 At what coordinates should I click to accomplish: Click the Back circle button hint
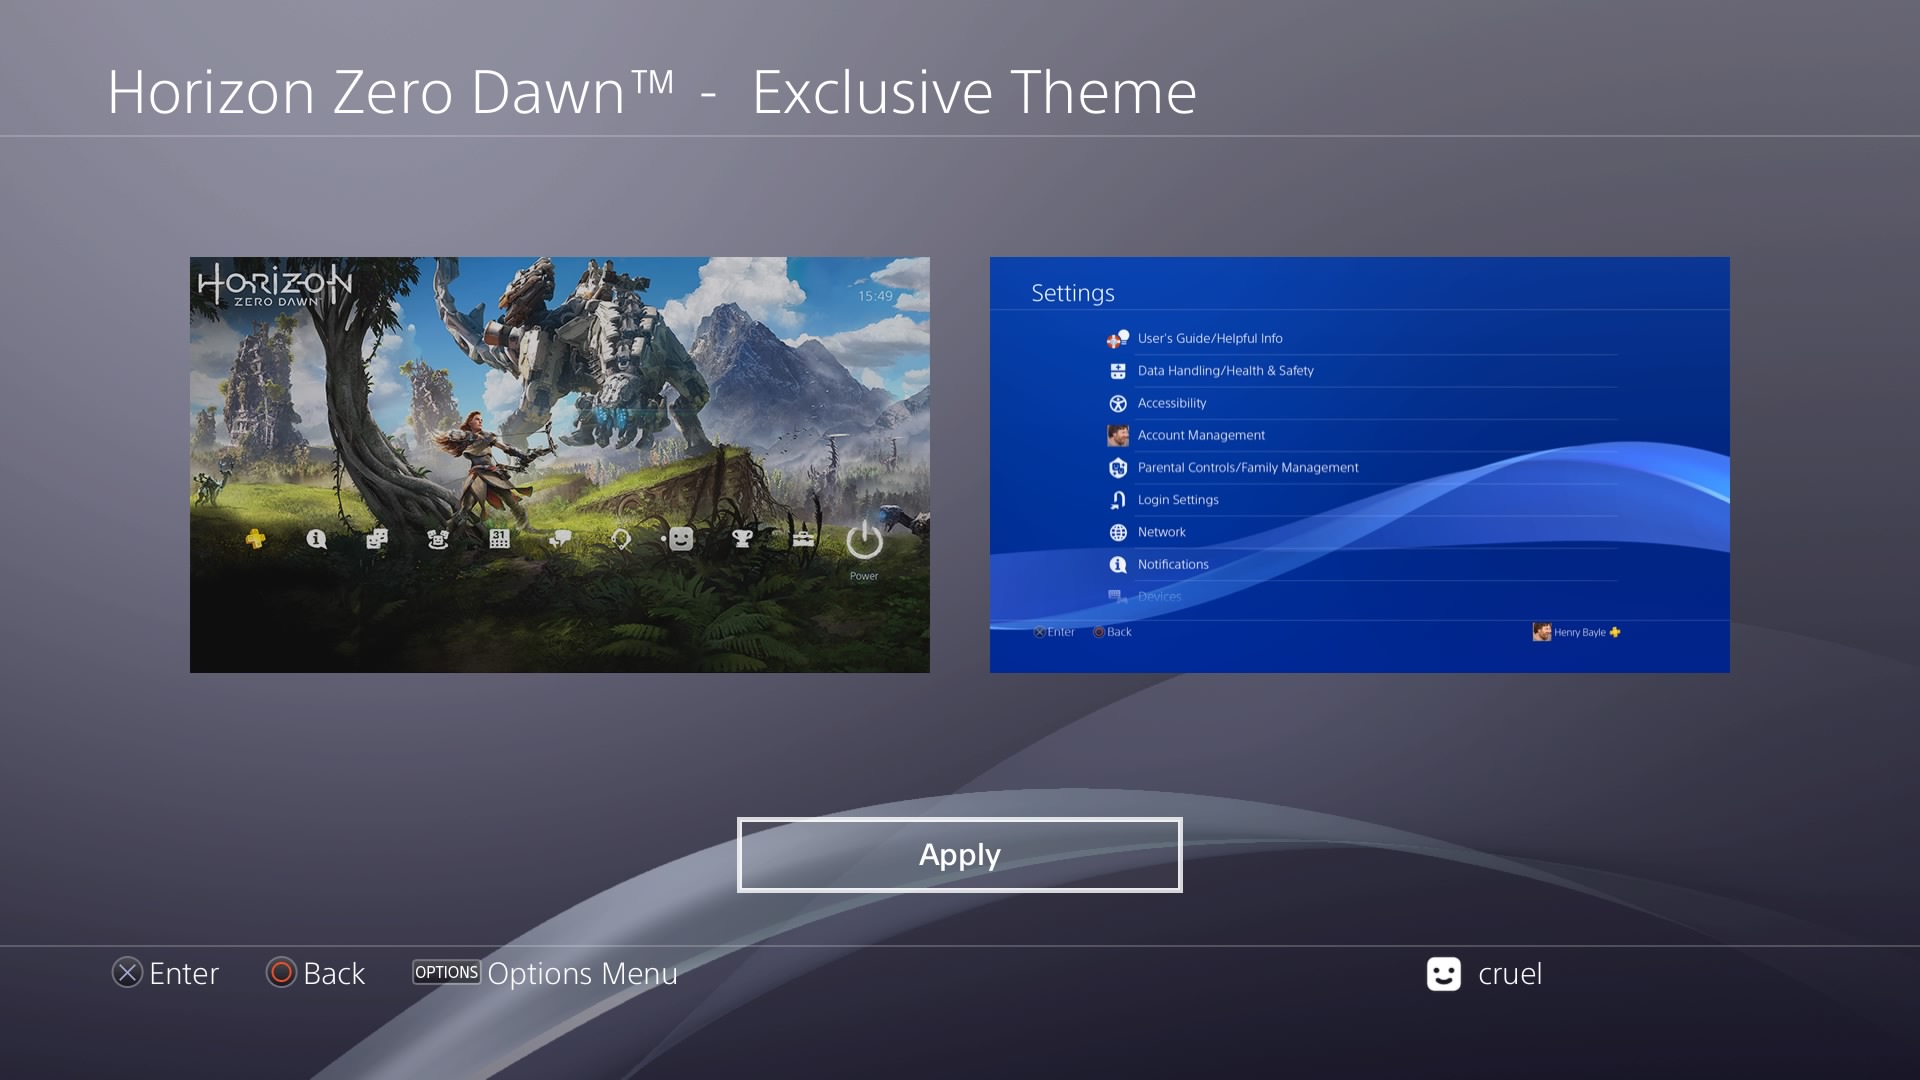tap(315, 973)
